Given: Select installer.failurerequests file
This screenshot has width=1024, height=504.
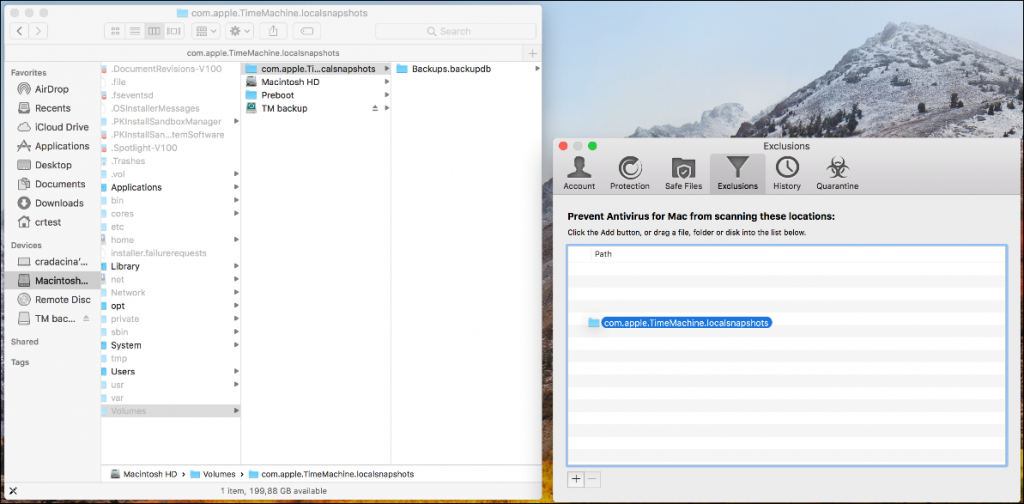Looking at the screenshot, I should [x=159, y=253].
